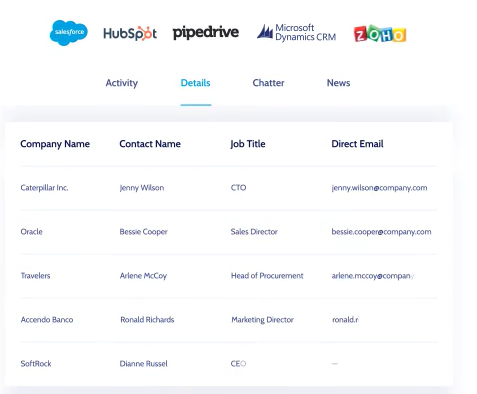The image size is (477, 394).
Task: Select the Travelers company cell
Action: coord(35,276)
